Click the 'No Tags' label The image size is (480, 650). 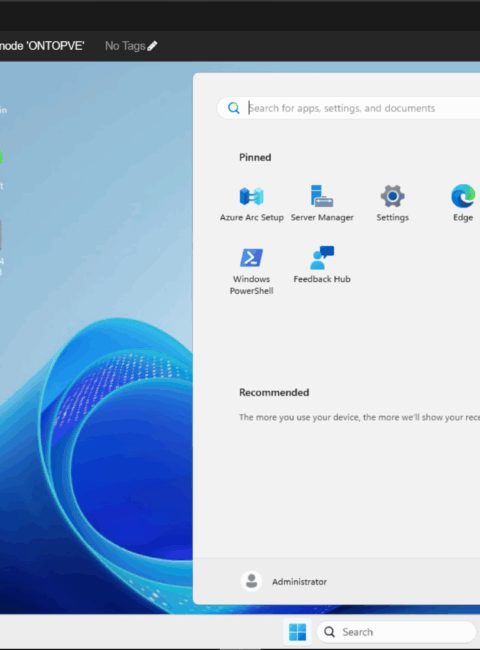pos(125,46)
